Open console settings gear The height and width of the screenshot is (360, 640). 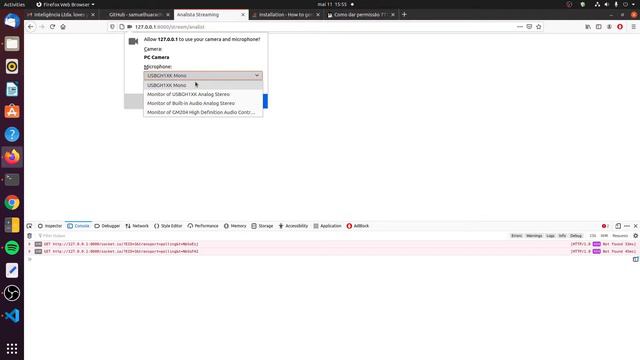point(636,236)
